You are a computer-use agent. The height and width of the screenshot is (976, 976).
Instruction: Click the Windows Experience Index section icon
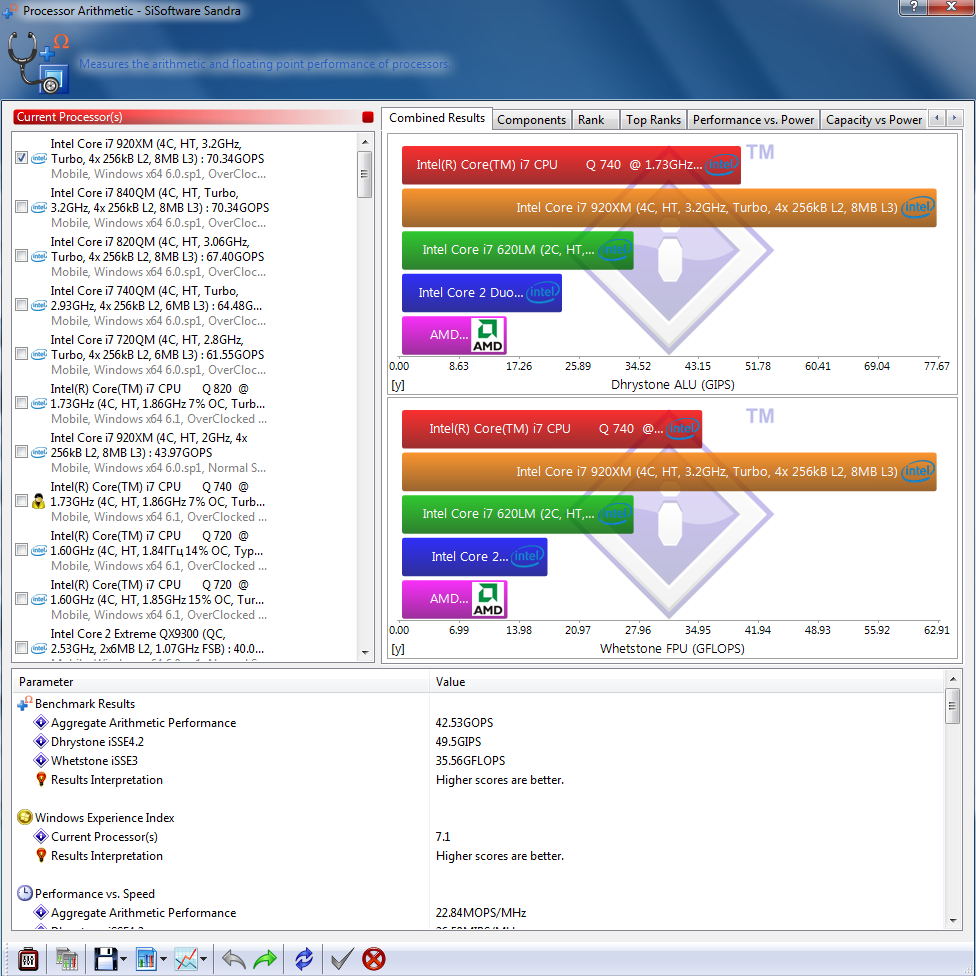[x=24, y=817]
